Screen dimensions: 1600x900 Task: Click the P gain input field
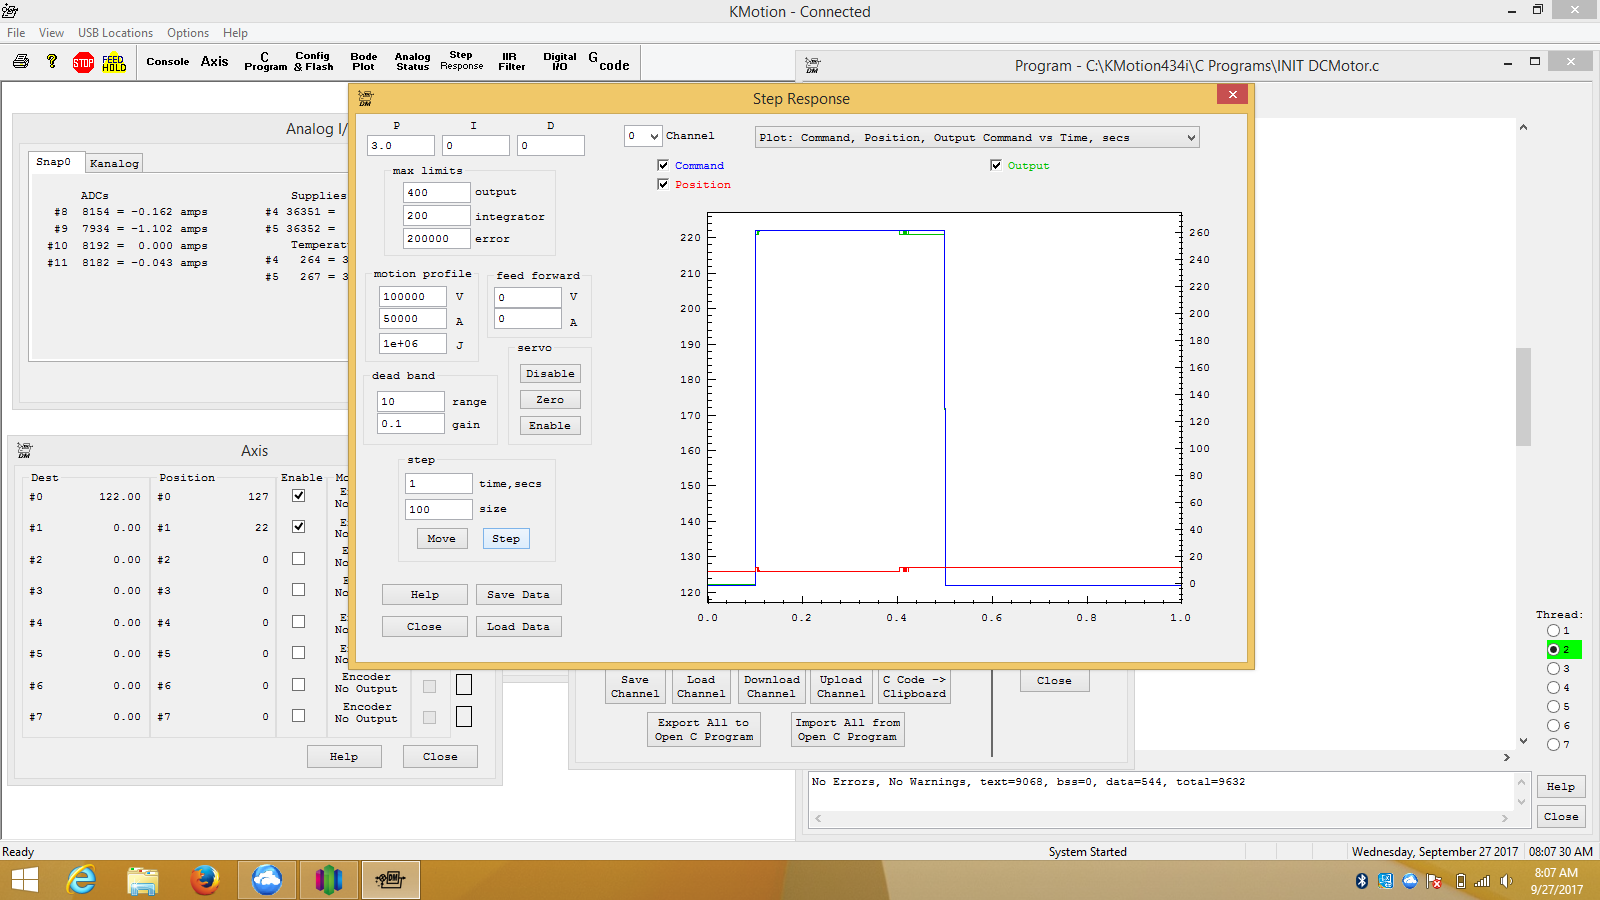(400, 146)
